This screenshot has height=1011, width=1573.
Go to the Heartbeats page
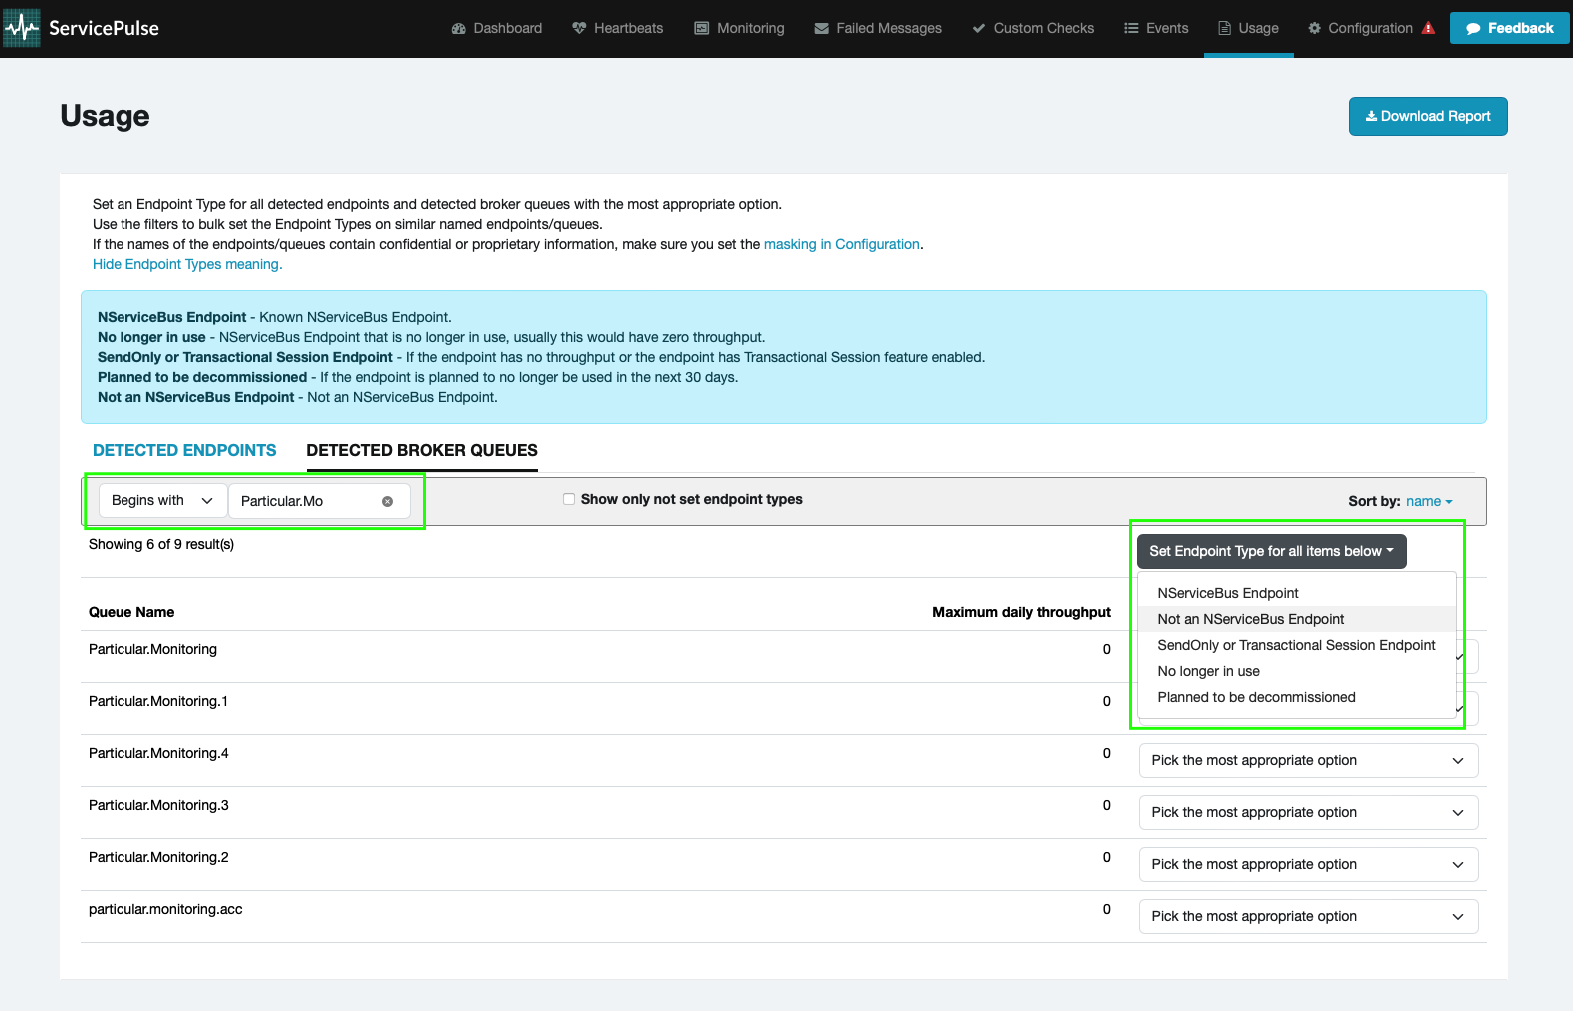[x=618, y=28]
